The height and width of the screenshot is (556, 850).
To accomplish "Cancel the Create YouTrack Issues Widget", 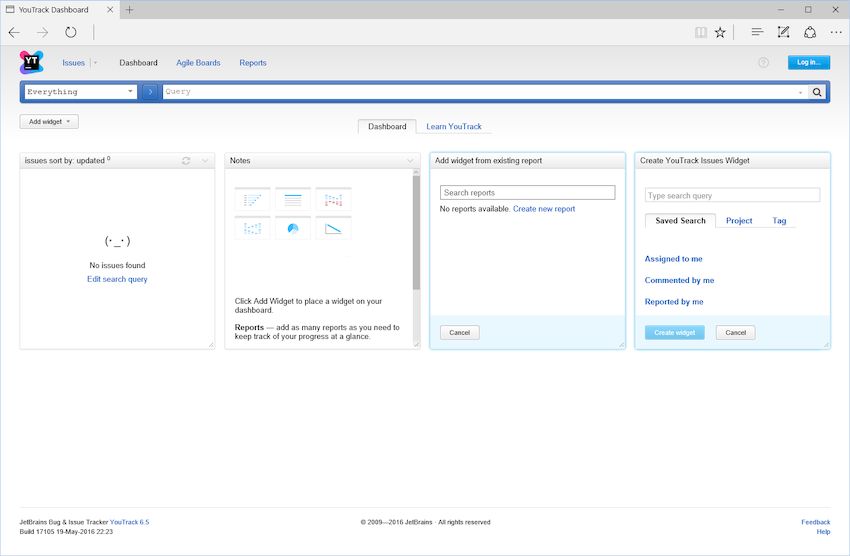I will click(x=736, y=333).
